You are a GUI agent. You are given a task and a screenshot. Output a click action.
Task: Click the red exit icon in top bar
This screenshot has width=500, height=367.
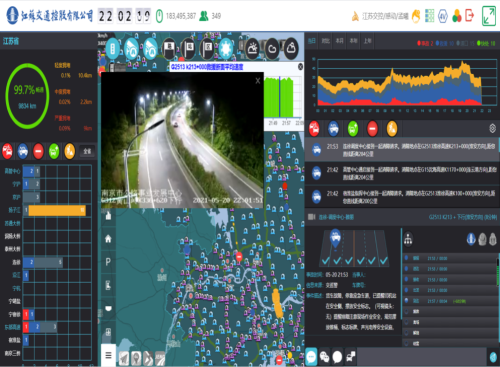pyautogui.click(x=470, y=15)
